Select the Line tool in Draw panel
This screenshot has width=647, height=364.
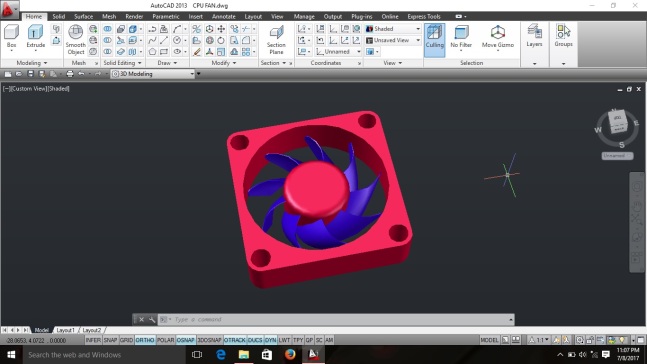coord(164,40)
